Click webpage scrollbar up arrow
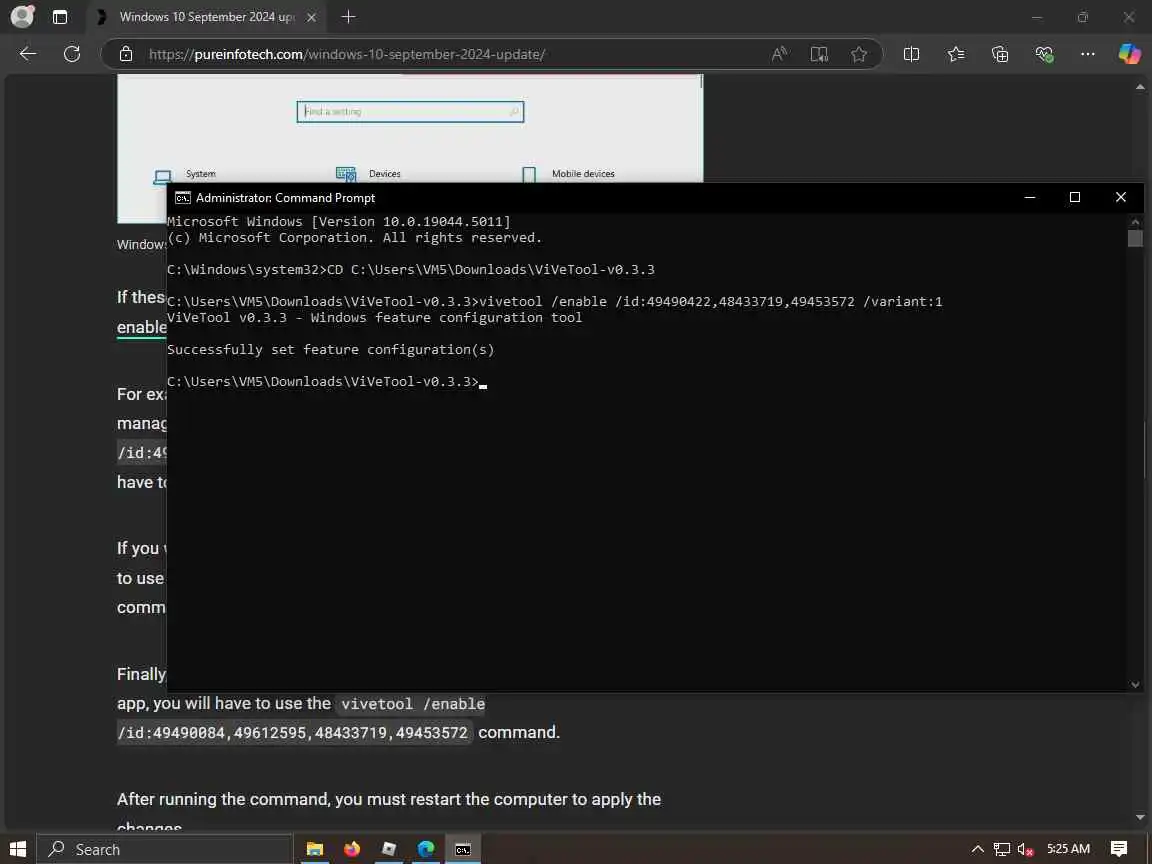1152x864 pixels. [x=1140, y=87]
